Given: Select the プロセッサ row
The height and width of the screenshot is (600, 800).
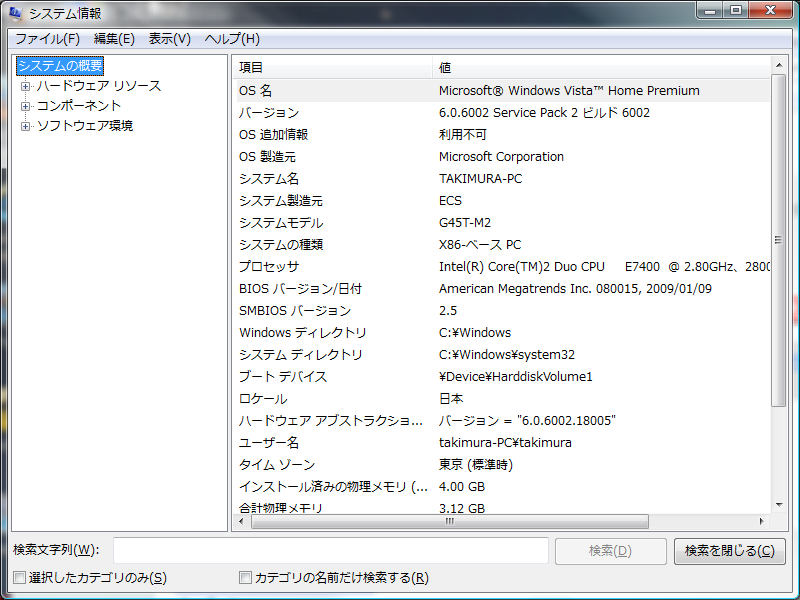Looking at the screenshot, I should (x=502, y=267).
